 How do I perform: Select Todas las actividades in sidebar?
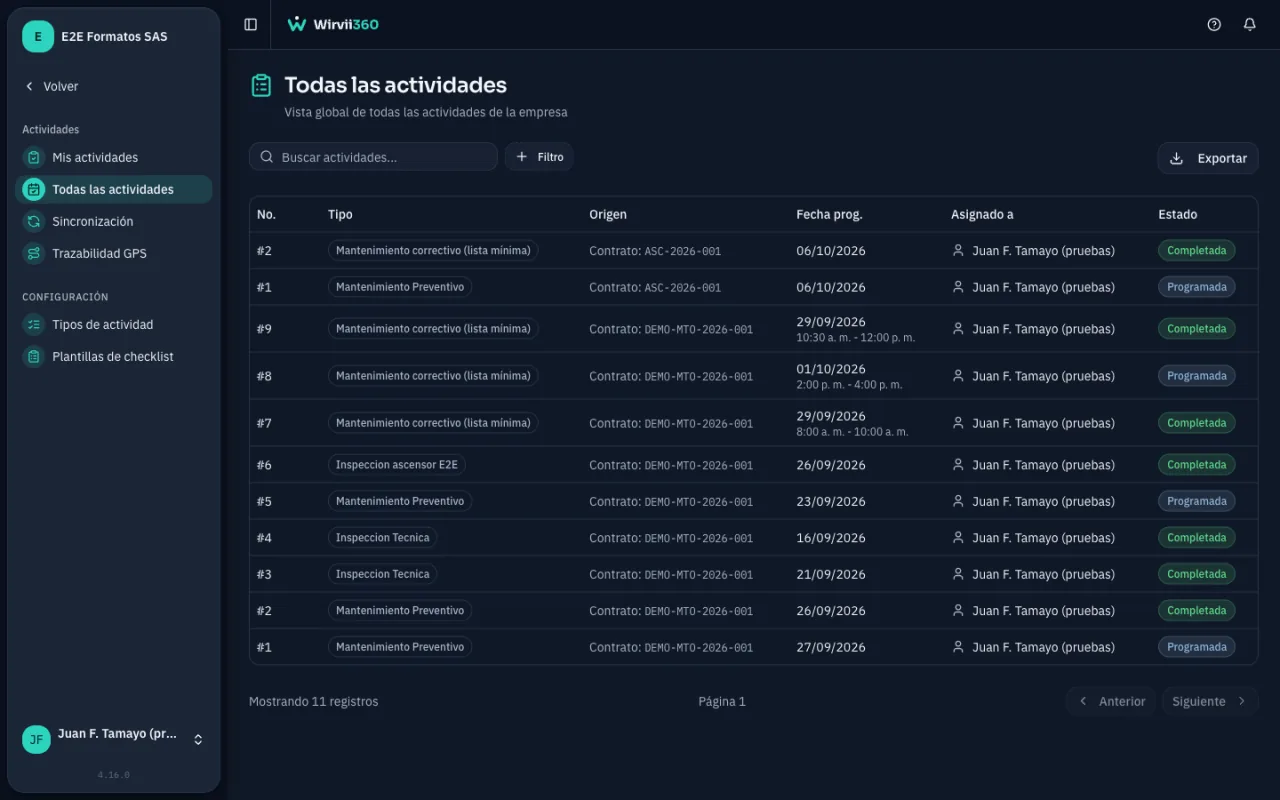point(113,189)
